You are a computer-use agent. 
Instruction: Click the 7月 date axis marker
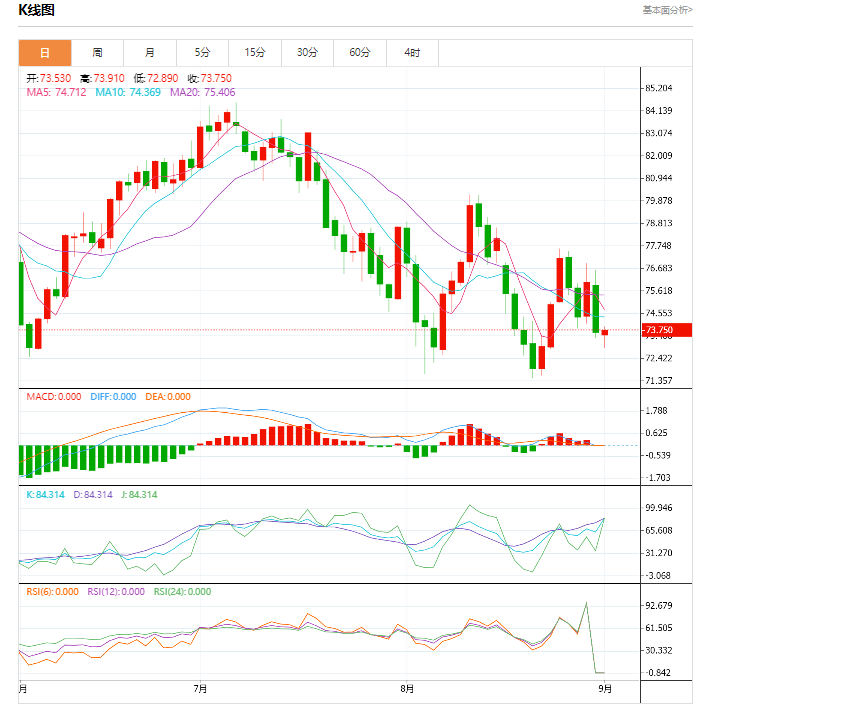[x=200, y=689]
